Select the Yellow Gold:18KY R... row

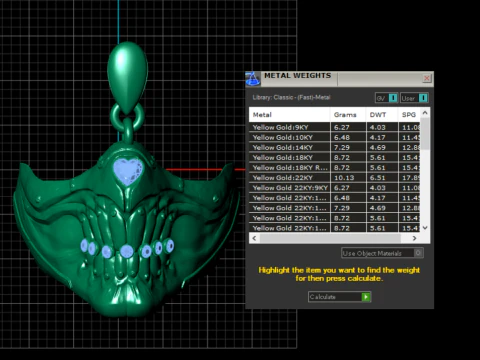(x=335, y=167)
